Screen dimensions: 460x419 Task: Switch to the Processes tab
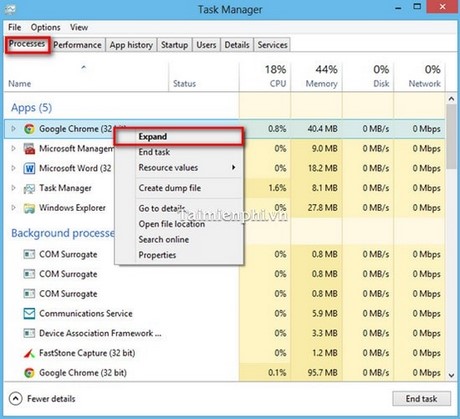(27, 44)
